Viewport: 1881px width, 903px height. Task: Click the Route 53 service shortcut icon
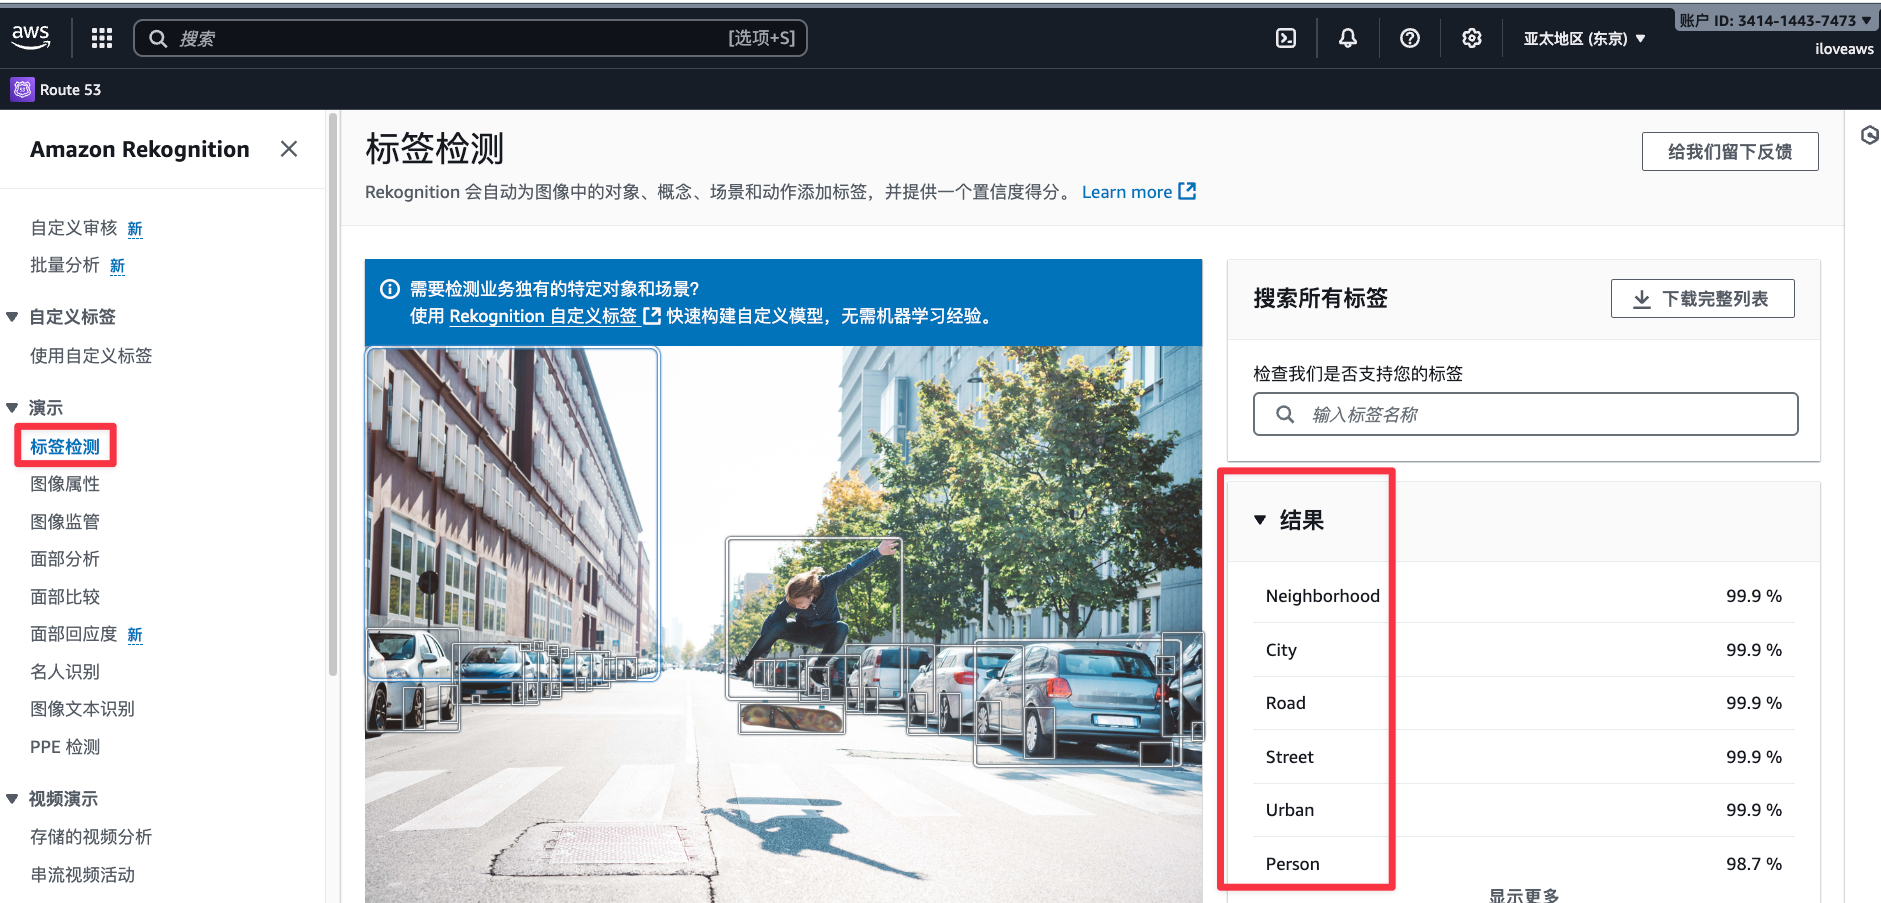(x=22, y=89)
